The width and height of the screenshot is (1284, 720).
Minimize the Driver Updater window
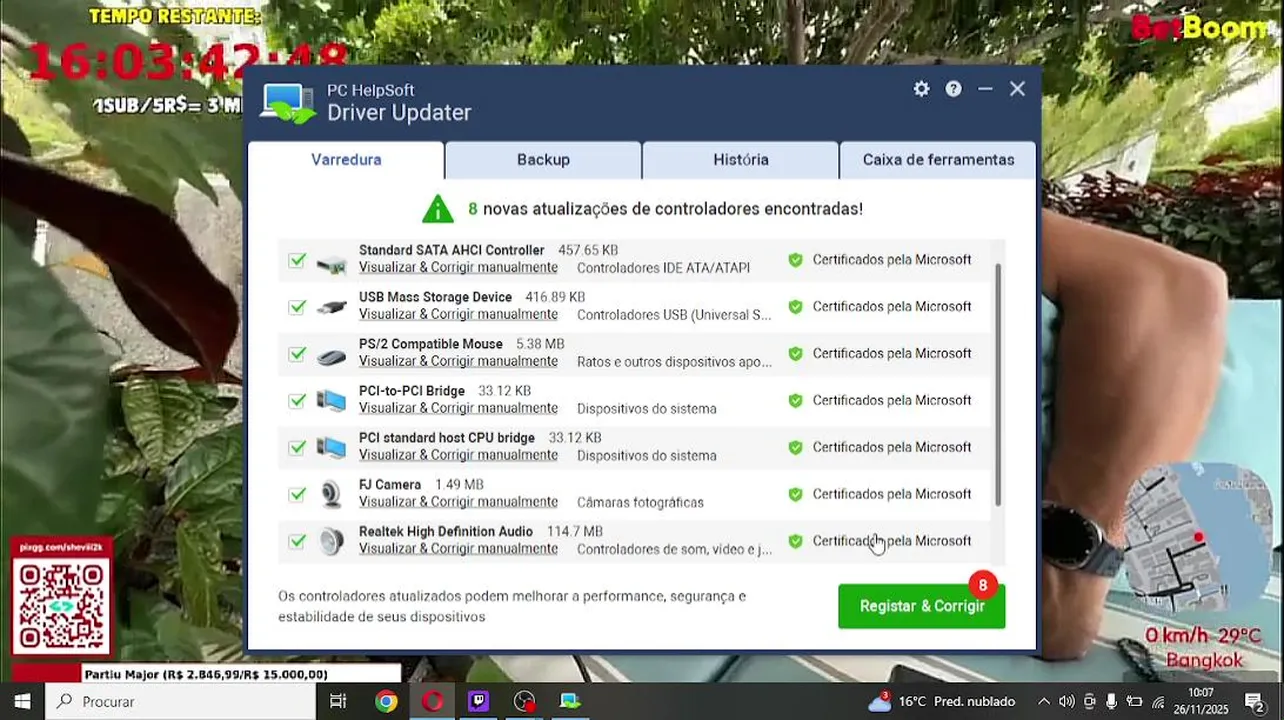[985, 89]
